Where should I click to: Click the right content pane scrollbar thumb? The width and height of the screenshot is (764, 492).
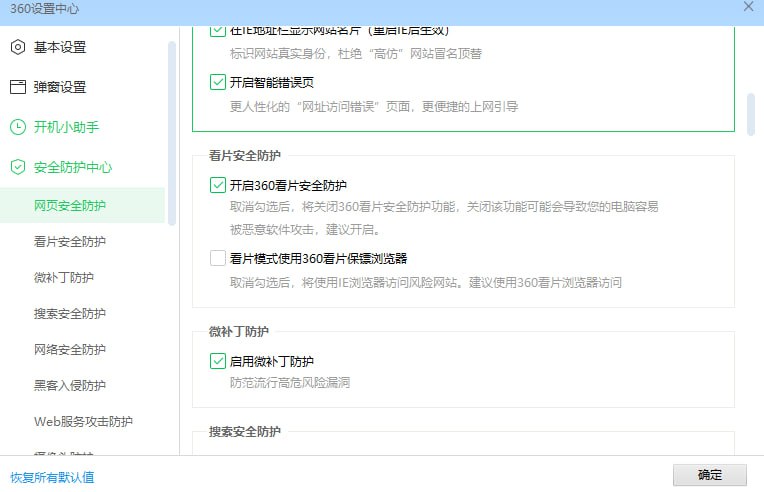[751, 114]
